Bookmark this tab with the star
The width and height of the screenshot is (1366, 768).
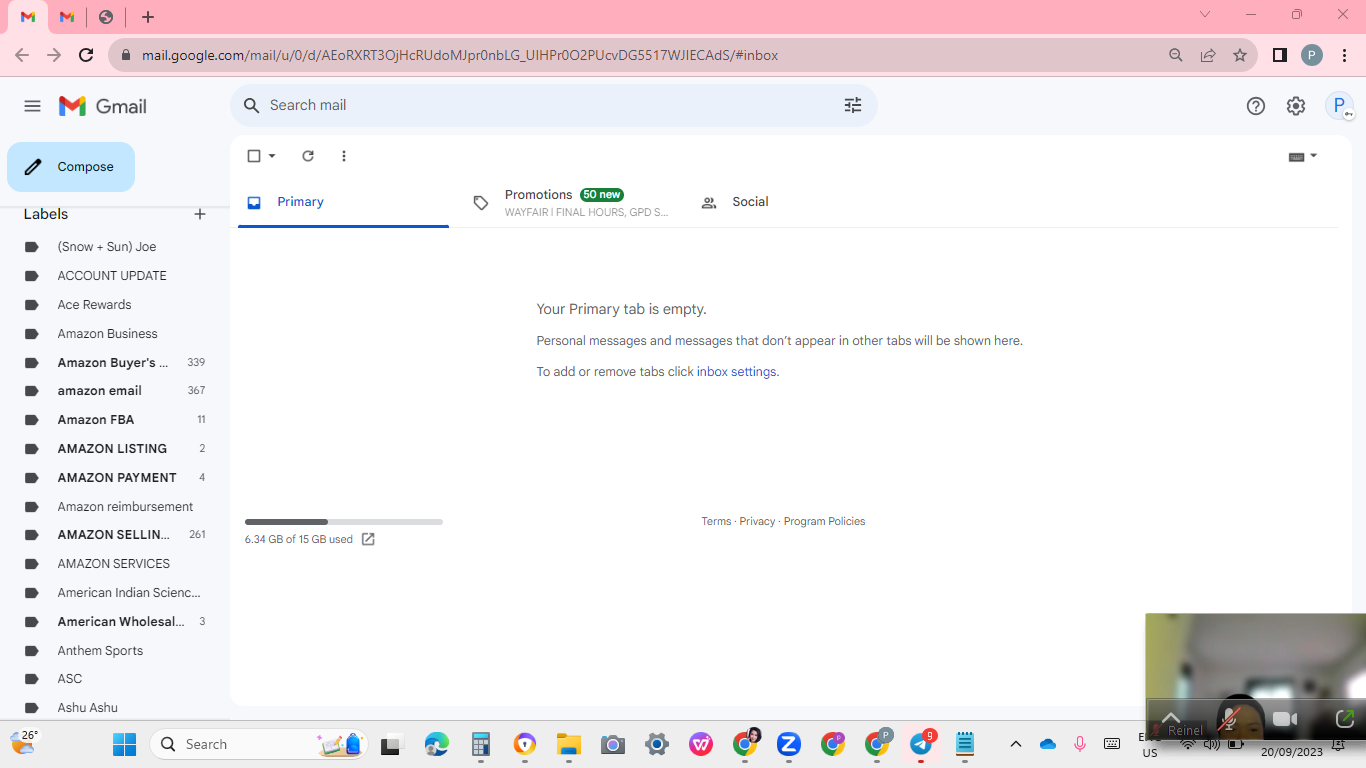[x=1240, y=55]
